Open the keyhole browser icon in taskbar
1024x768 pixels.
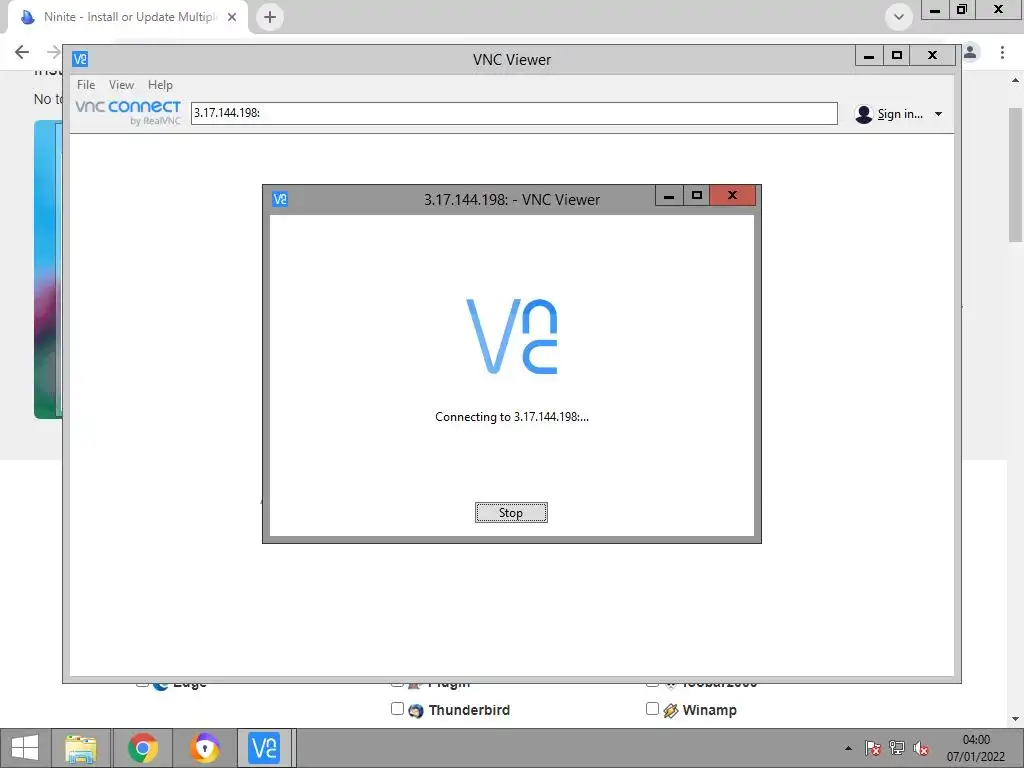point(204,748)
